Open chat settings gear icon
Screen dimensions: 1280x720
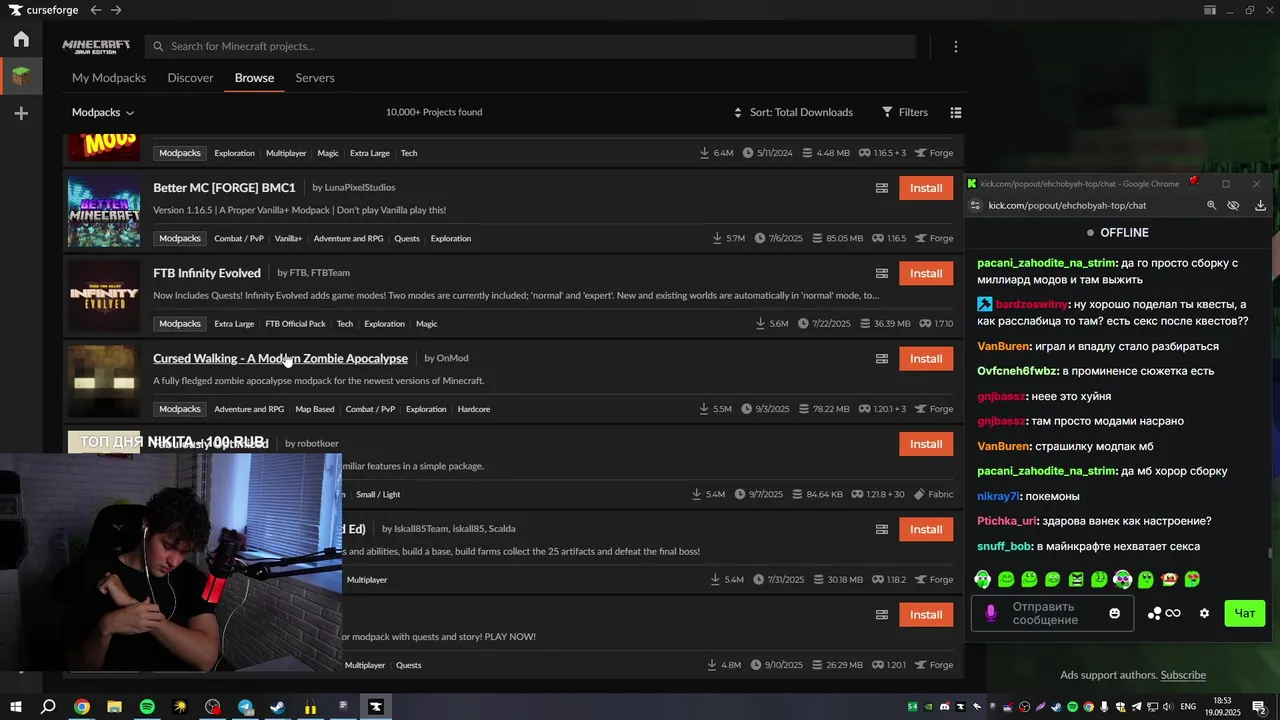(x=1204, y=613)
